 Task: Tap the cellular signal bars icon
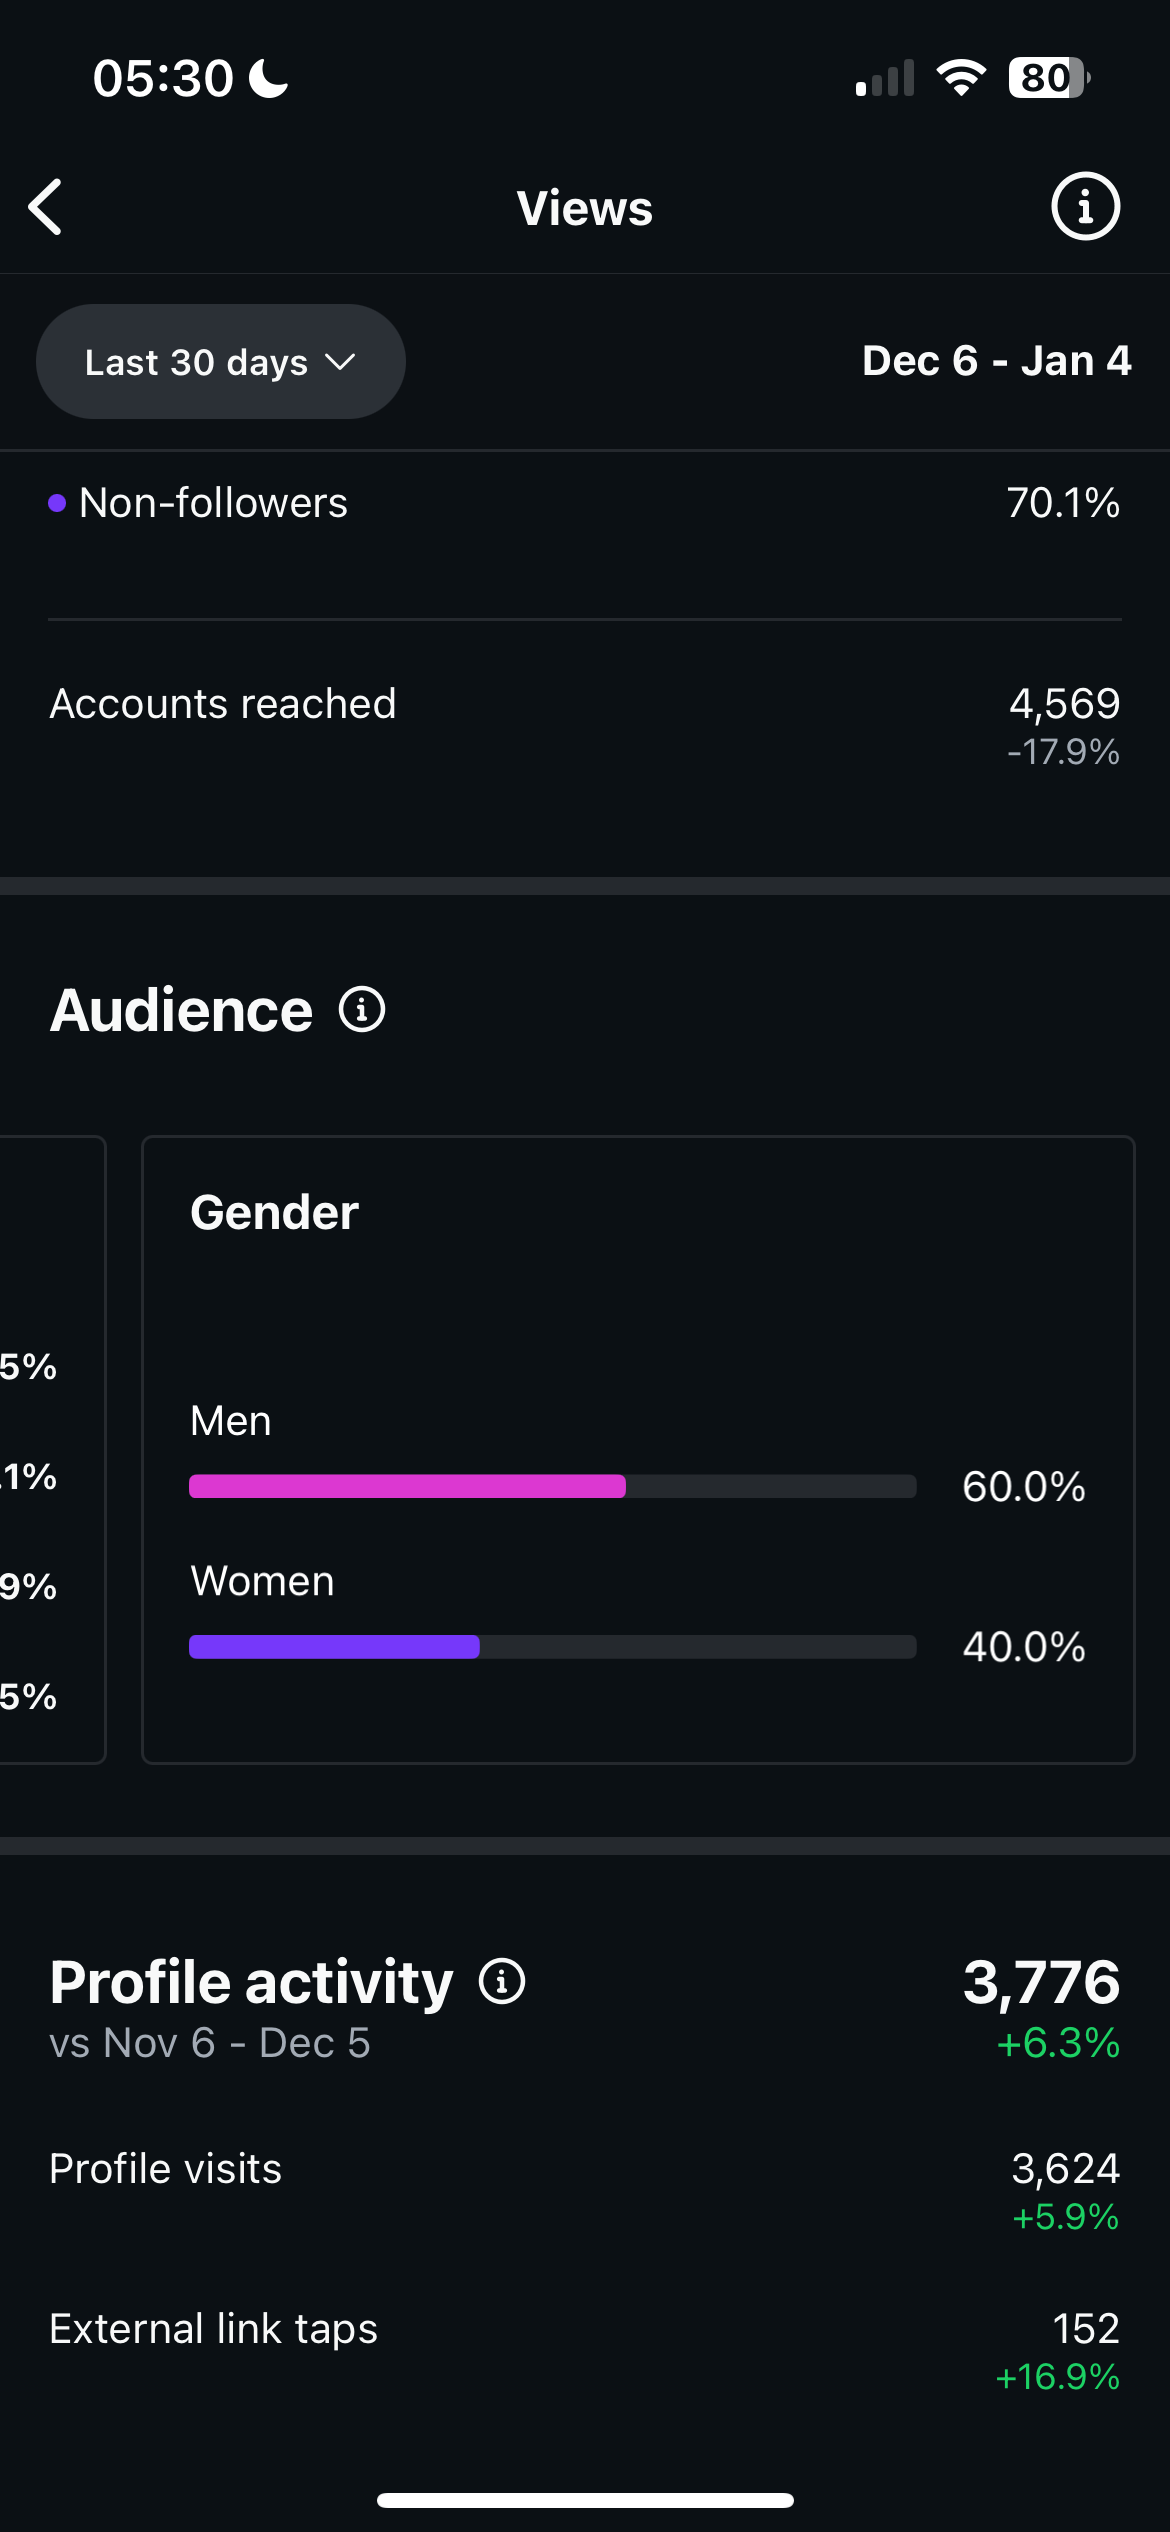click(x=885, y=79)
